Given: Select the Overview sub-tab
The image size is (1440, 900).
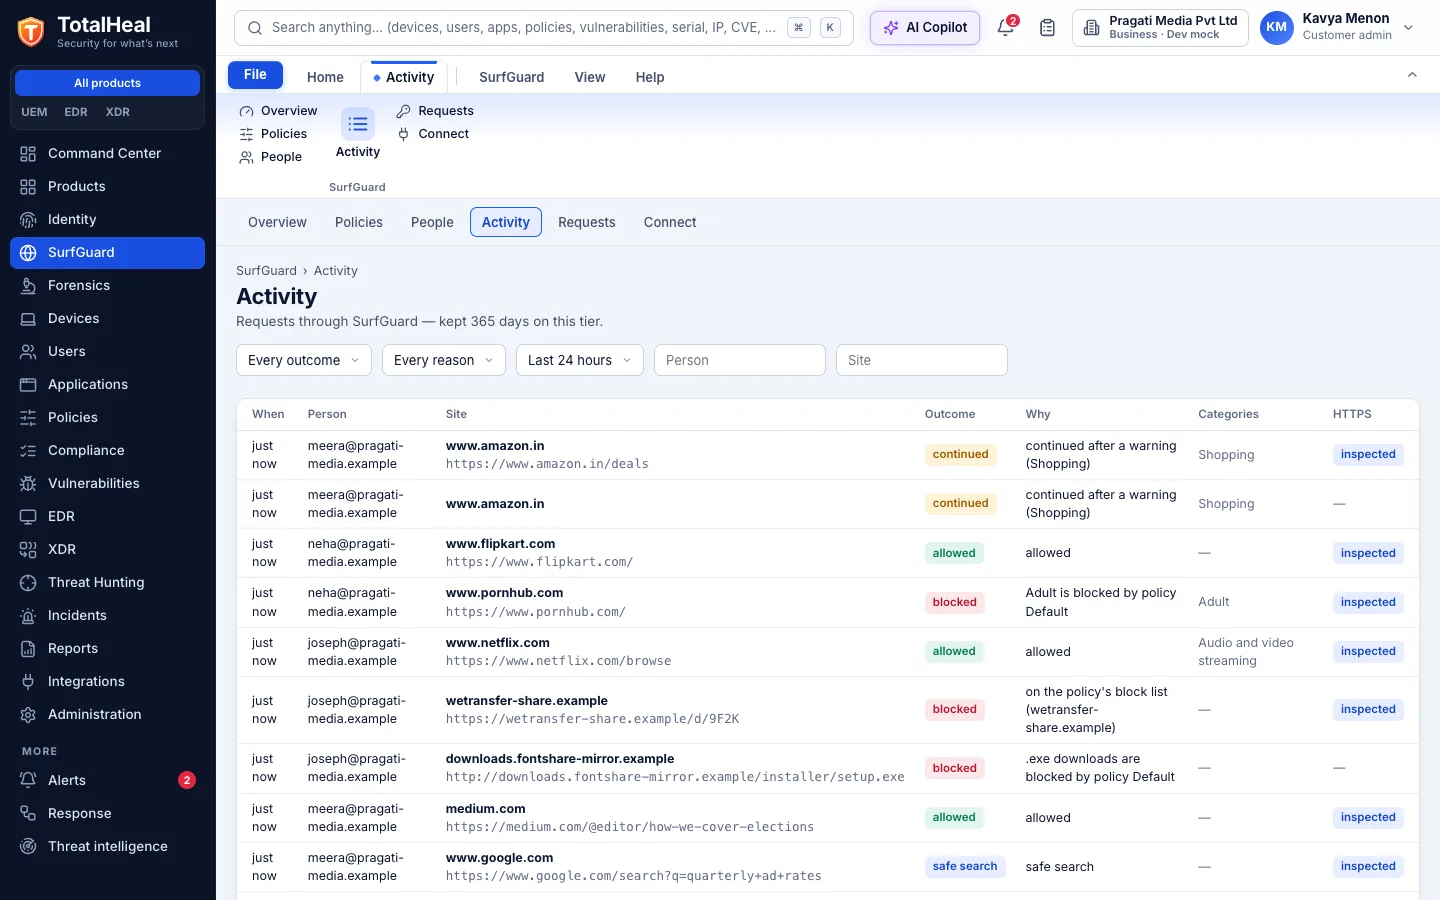Looking at the screenshot, I should point(277,222).
